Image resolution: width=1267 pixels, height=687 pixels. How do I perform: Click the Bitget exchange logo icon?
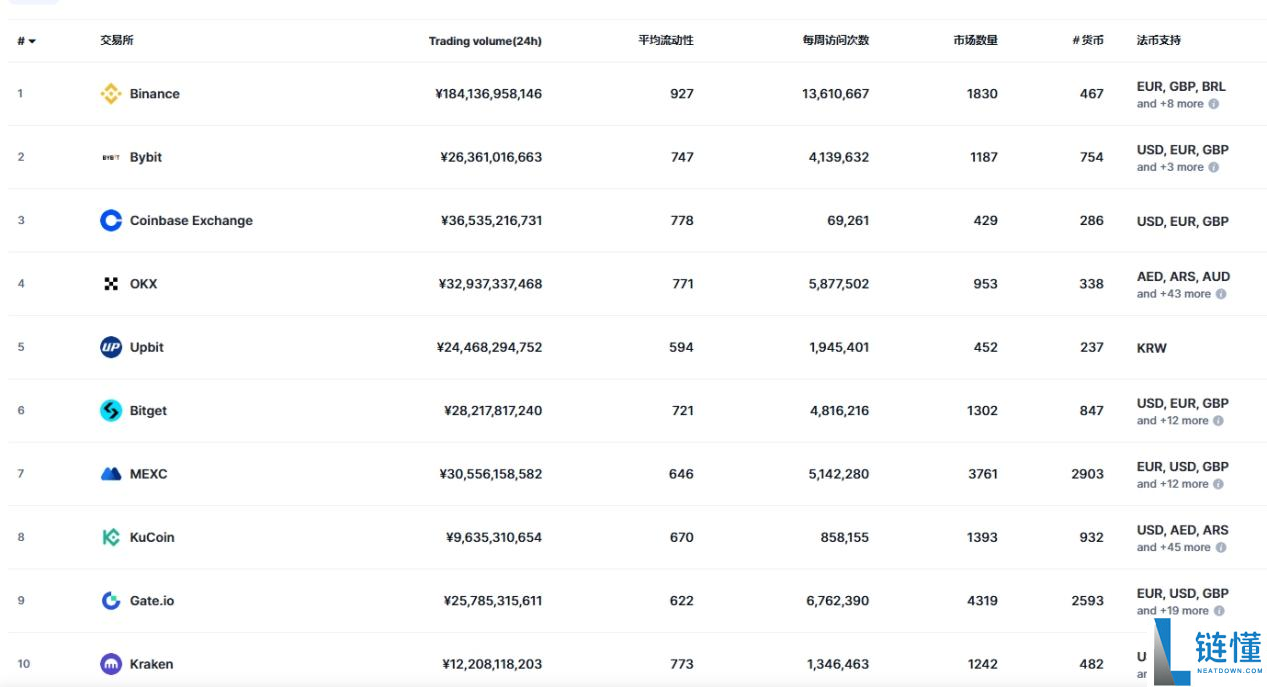(x=111, y=410)
